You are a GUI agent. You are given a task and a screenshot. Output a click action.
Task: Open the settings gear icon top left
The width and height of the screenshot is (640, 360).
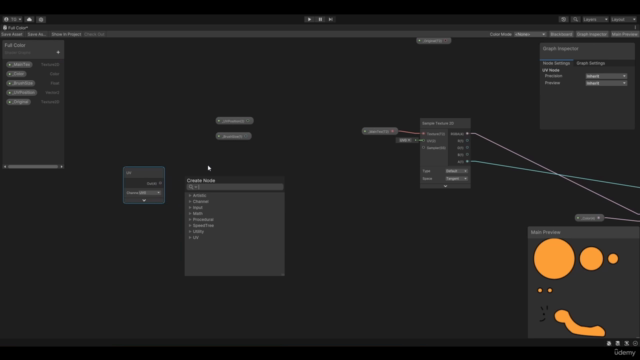click(41, 19)
